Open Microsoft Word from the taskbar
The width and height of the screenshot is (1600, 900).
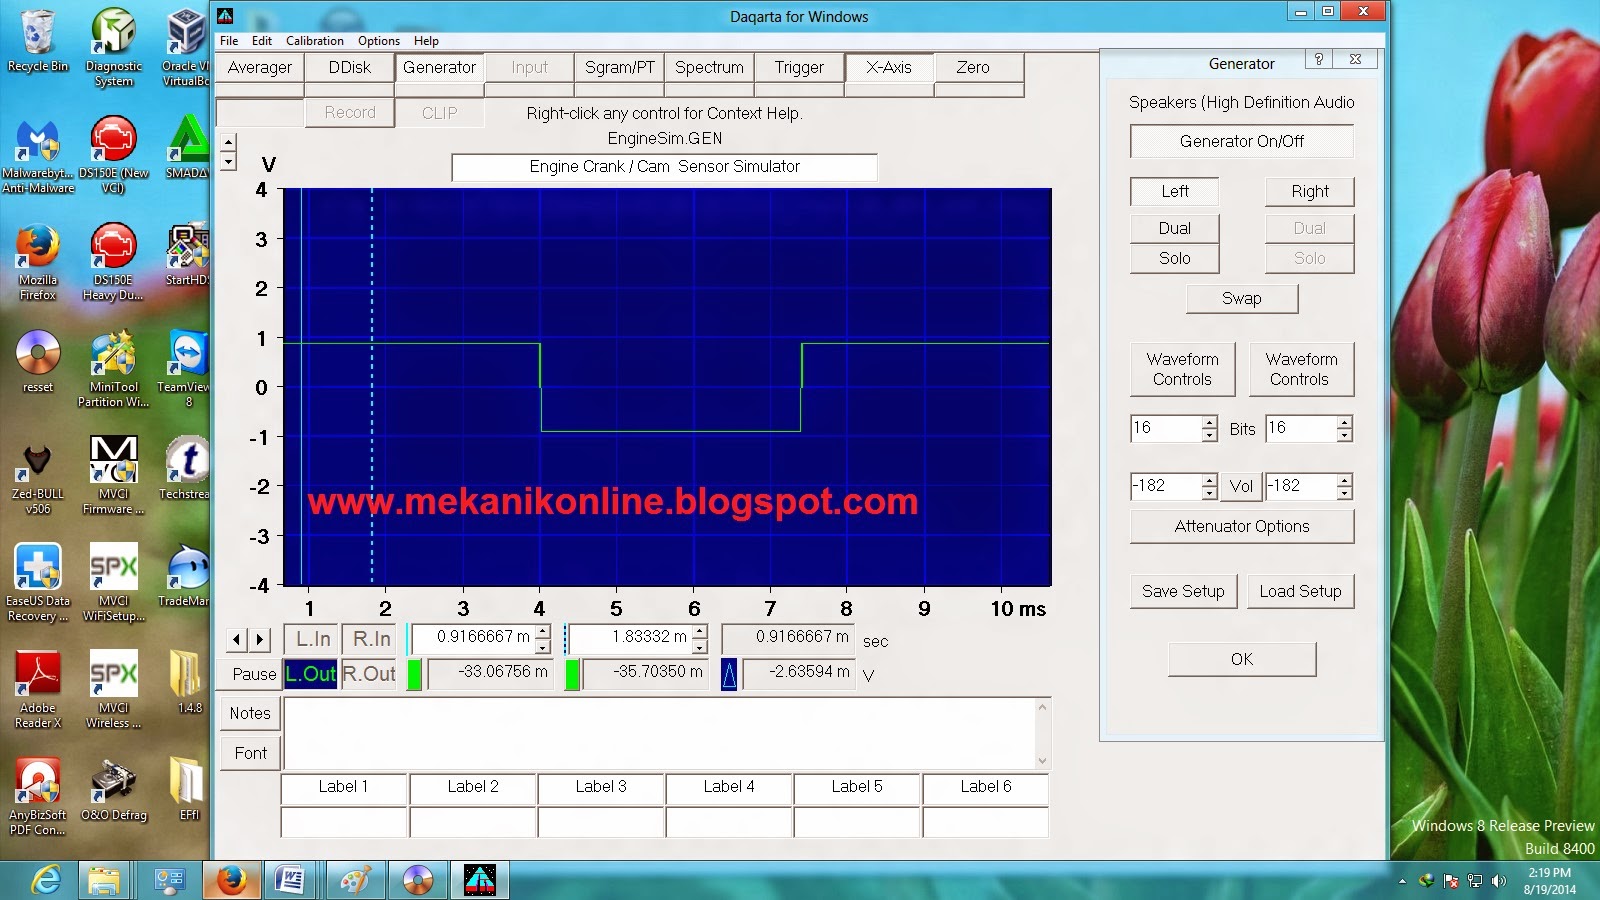click(293, 882)
